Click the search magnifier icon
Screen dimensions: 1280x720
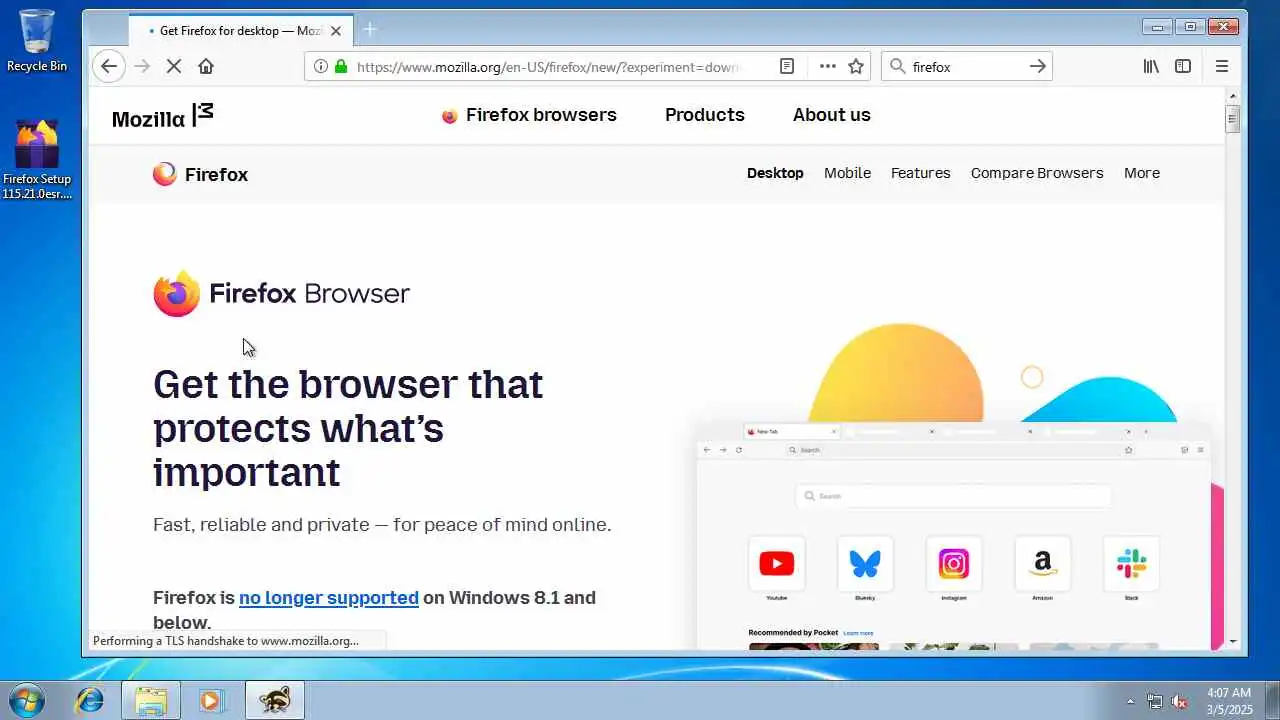point(897,66)
